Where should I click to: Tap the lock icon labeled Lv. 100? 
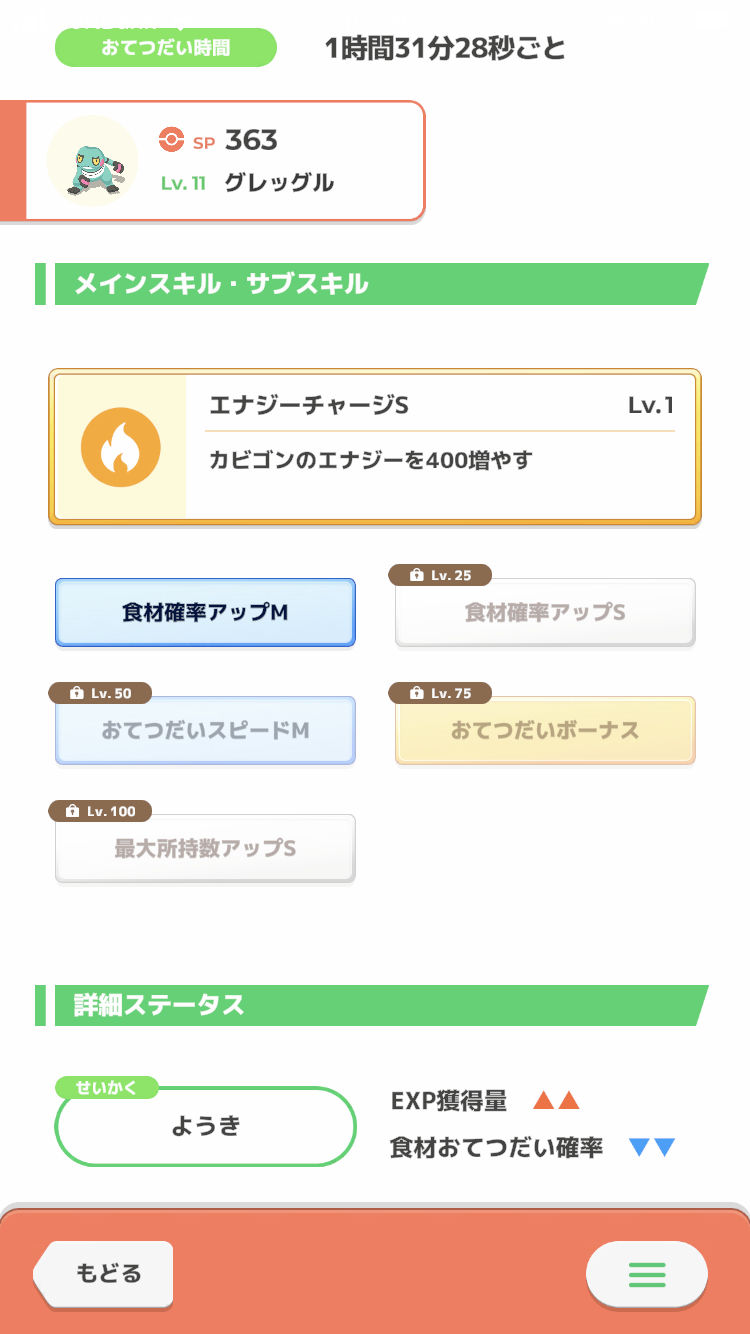(x=72, y=811)
